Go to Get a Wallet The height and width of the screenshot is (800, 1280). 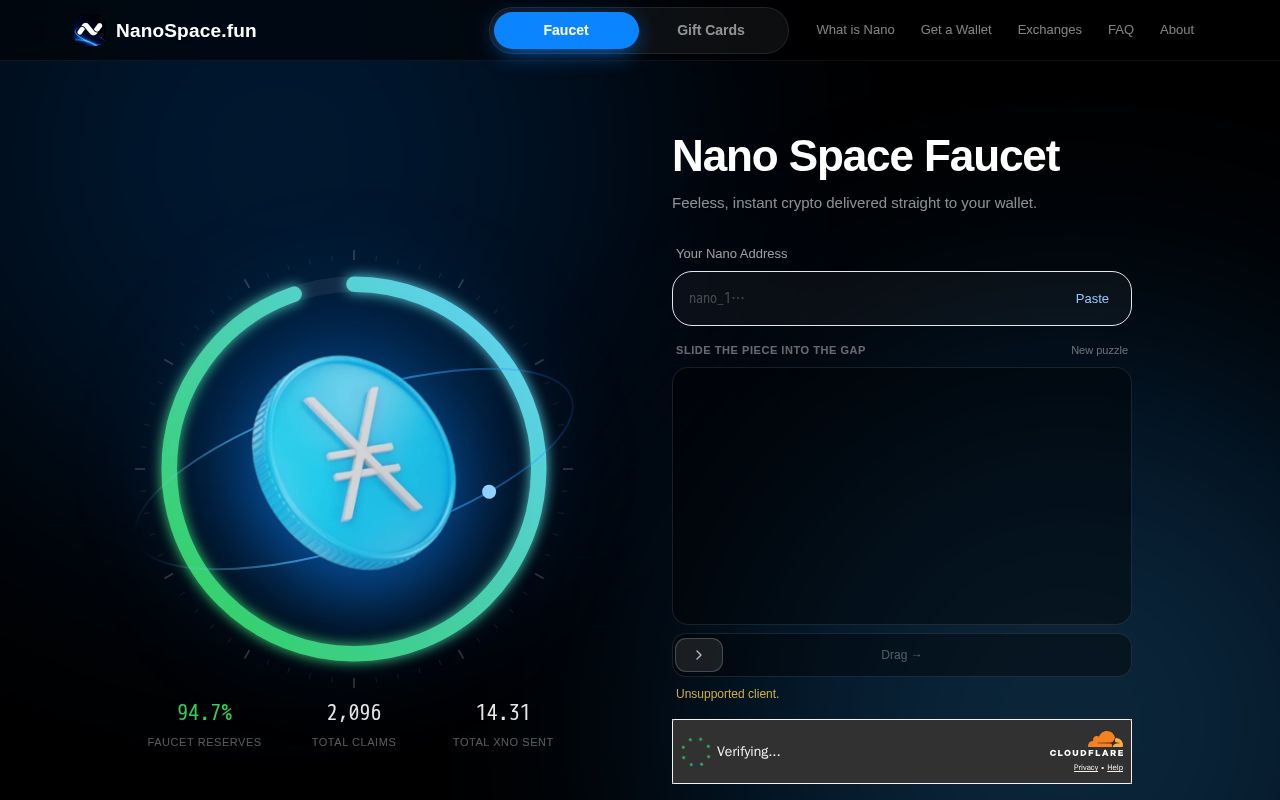pos(956,30)
